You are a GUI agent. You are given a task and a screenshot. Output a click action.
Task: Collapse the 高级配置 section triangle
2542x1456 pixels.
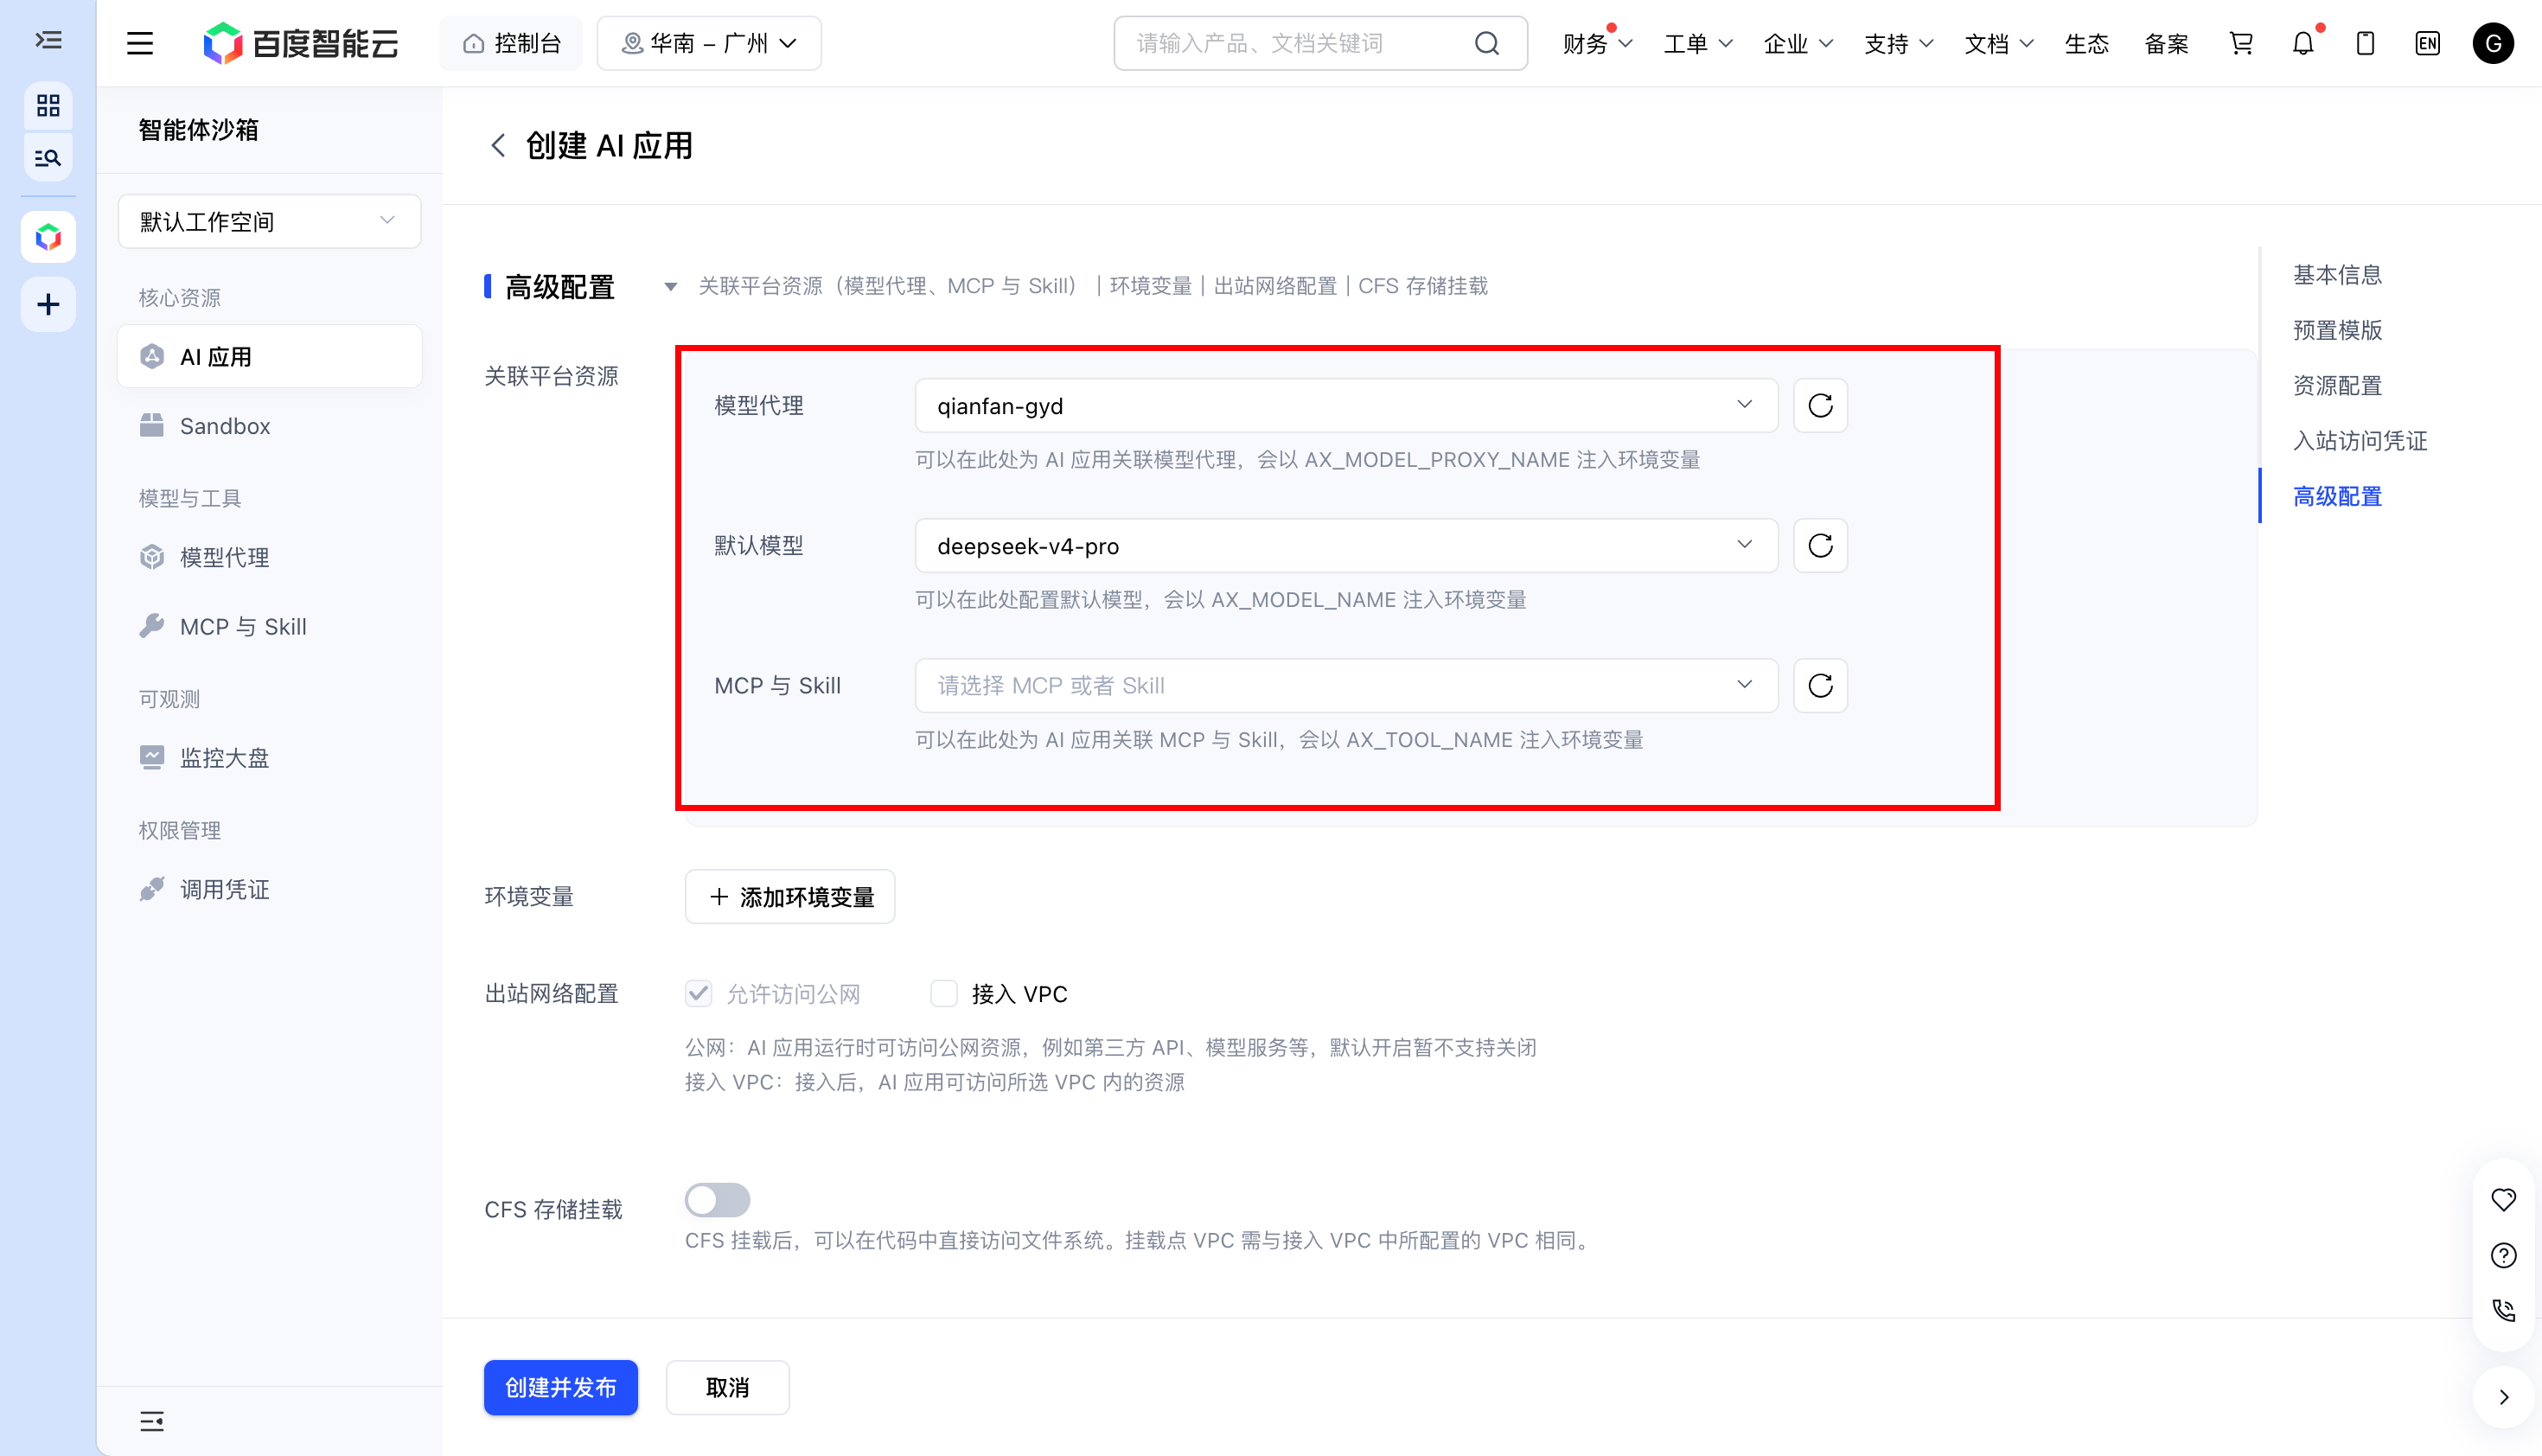tap(670, 287)
